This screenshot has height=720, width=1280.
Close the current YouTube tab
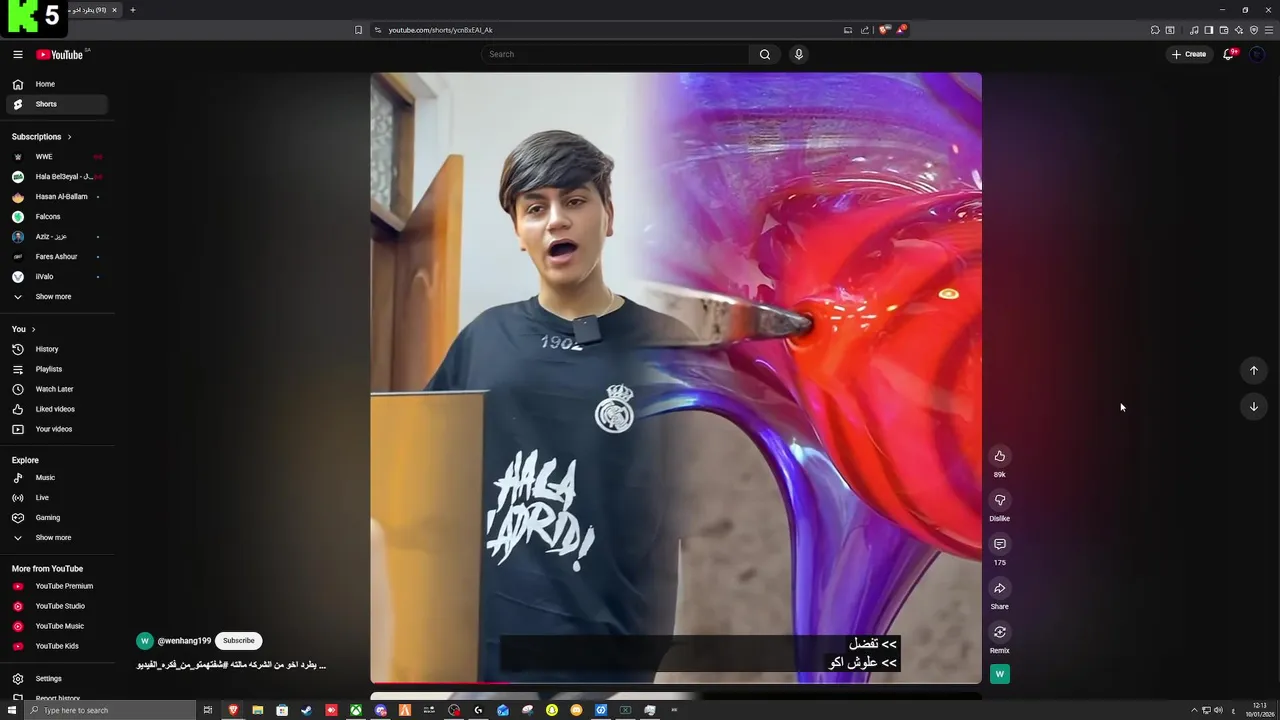pos(114,10)
